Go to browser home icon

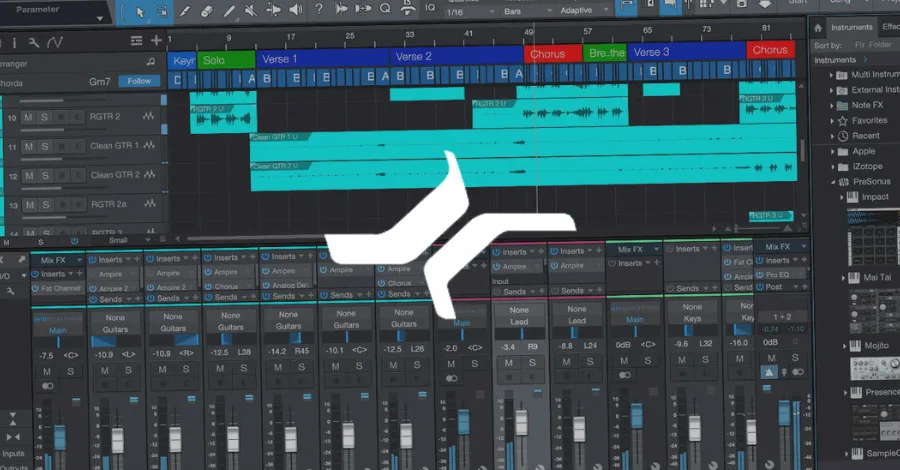(x=817, y=28)
